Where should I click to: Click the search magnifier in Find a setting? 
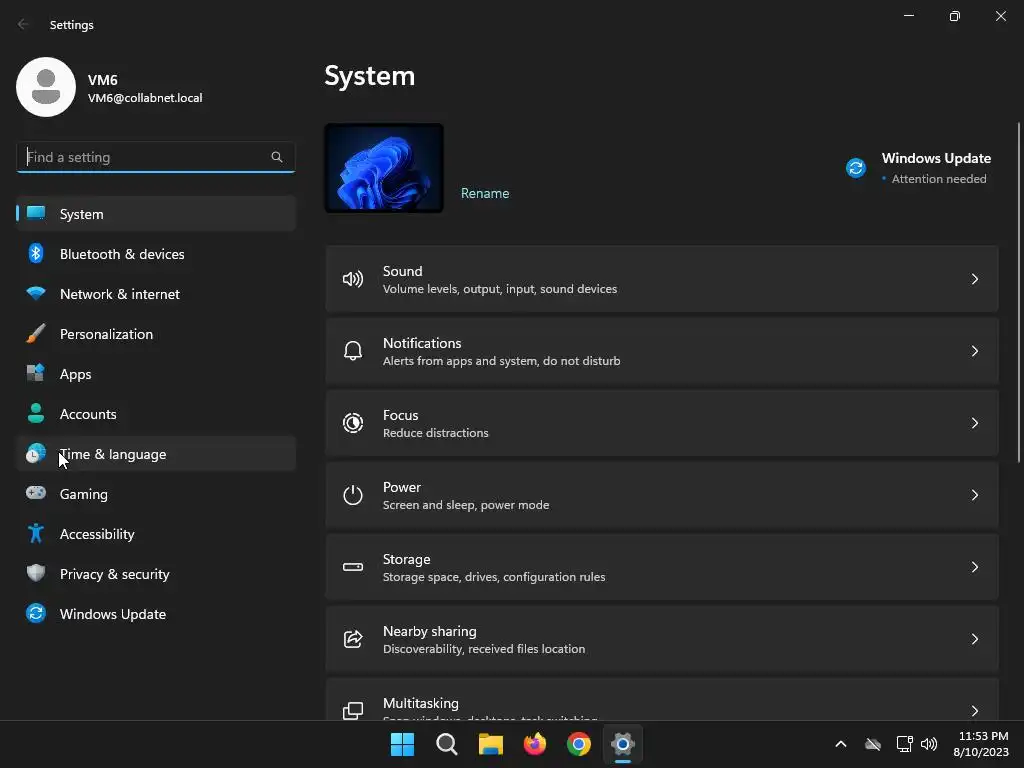[x=277, y=157]
